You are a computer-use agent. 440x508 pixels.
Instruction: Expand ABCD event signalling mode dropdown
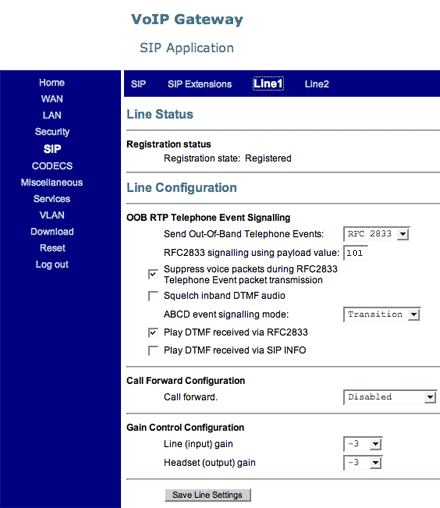point(382,314)
